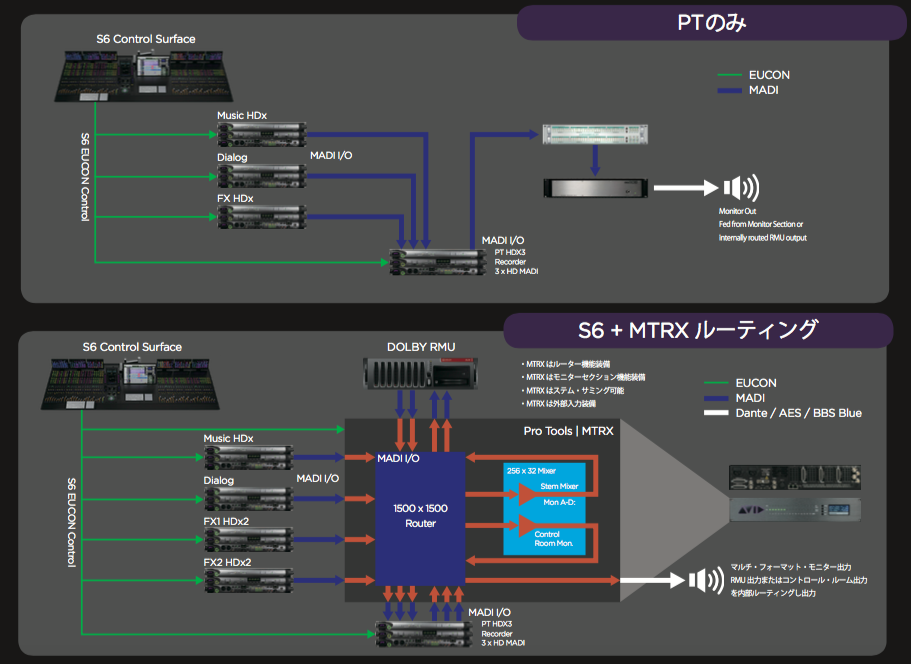Click the 'MTRX はモニターセクション機能装備' bullet
This screenshot has height=664, width=911.
point(583,377)
